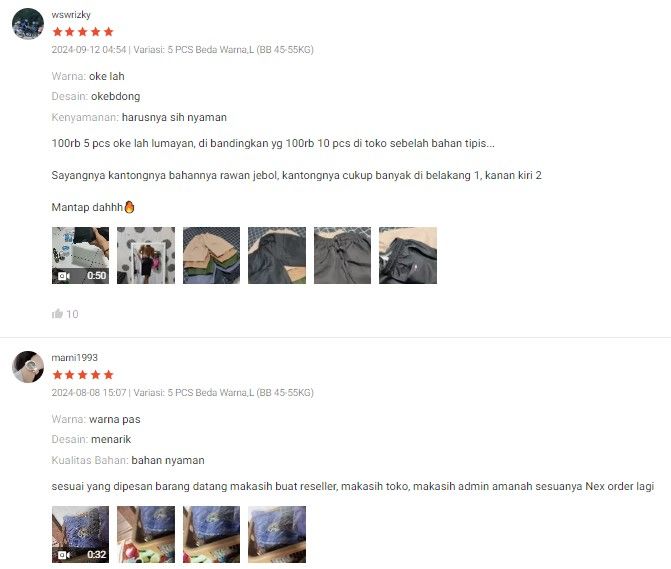Click the camera icon on the 0:50 video
This screenshot has width=671, height=569.
pos(64,276)
